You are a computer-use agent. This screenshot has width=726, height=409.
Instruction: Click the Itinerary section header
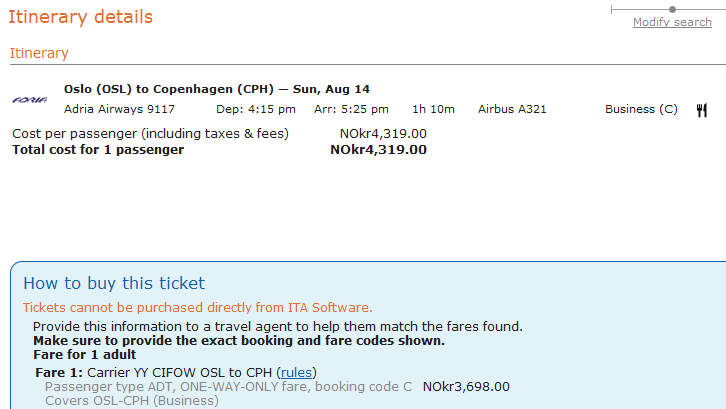pyautogui.click(x=39, y=53)
